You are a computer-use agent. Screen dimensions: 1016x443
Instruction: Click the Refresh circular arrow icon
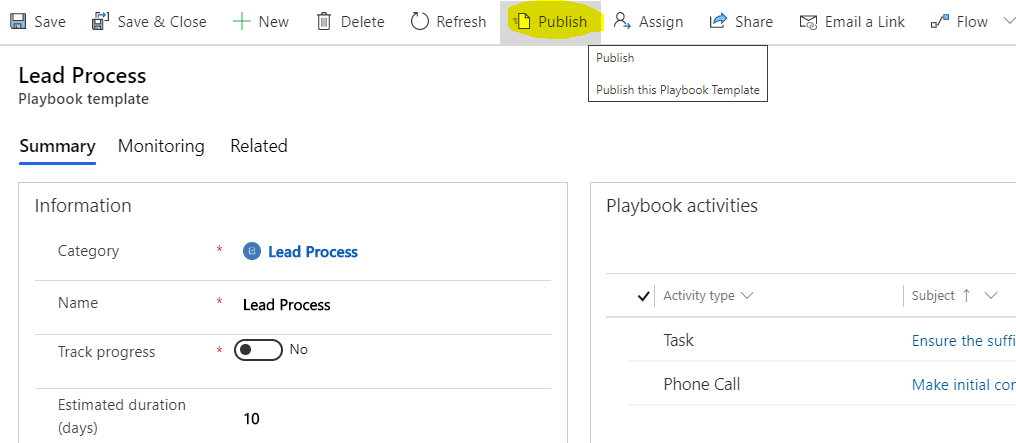[x=420, y=21]
